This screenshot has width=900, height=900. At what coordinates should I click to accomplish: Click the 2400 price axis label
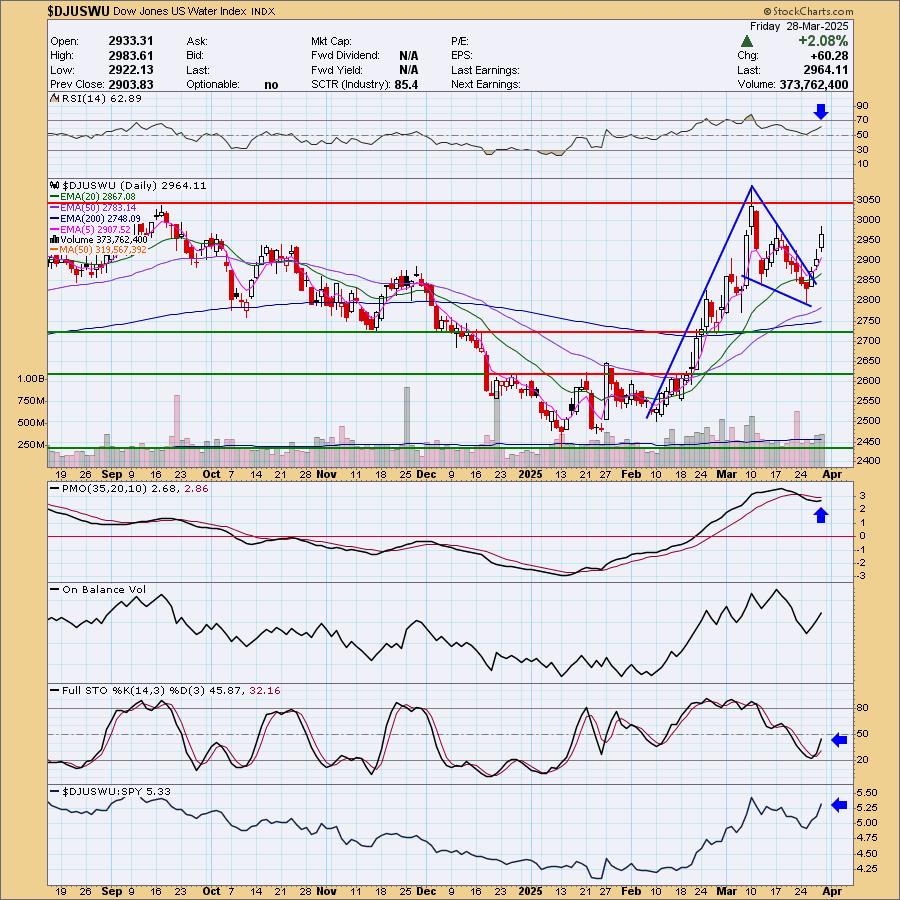point(868,460)
